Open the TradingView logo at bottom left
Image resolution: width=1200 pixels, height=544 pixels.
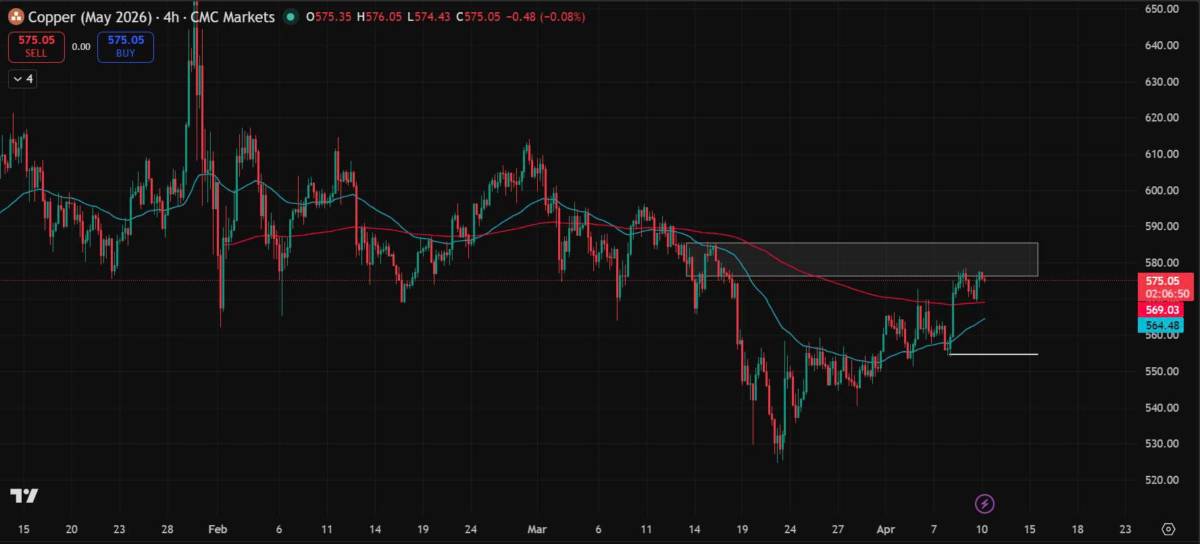24,496
